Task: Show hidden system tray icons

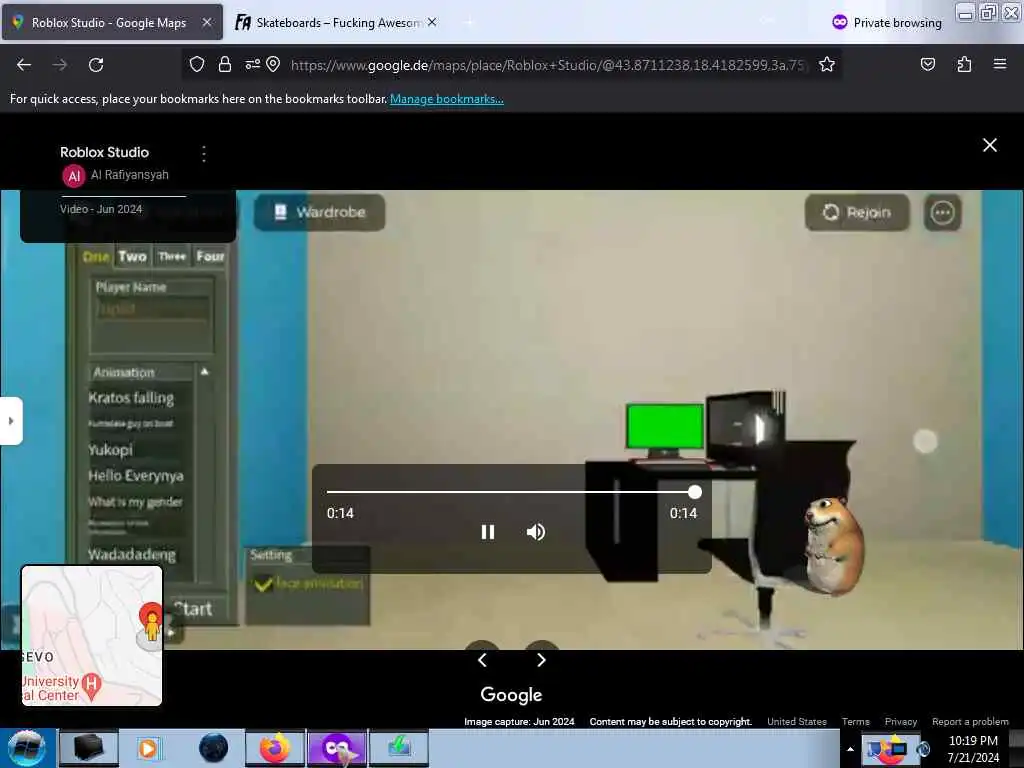Action: 850,749
